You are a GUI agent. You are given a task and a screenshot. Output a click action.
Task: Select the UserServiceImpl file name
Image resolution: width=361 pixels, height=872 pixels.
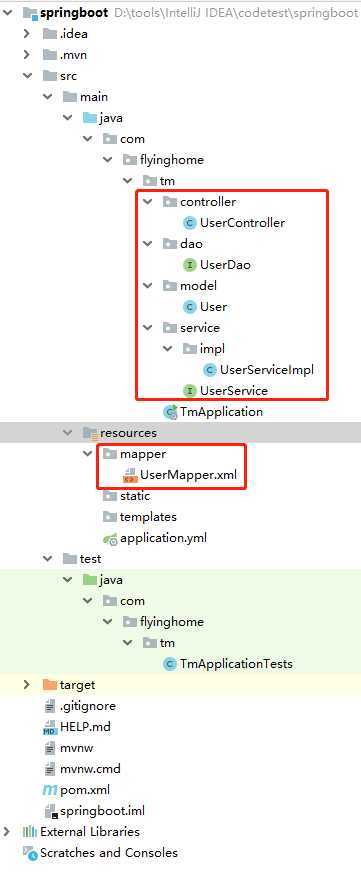click(267, 370)
